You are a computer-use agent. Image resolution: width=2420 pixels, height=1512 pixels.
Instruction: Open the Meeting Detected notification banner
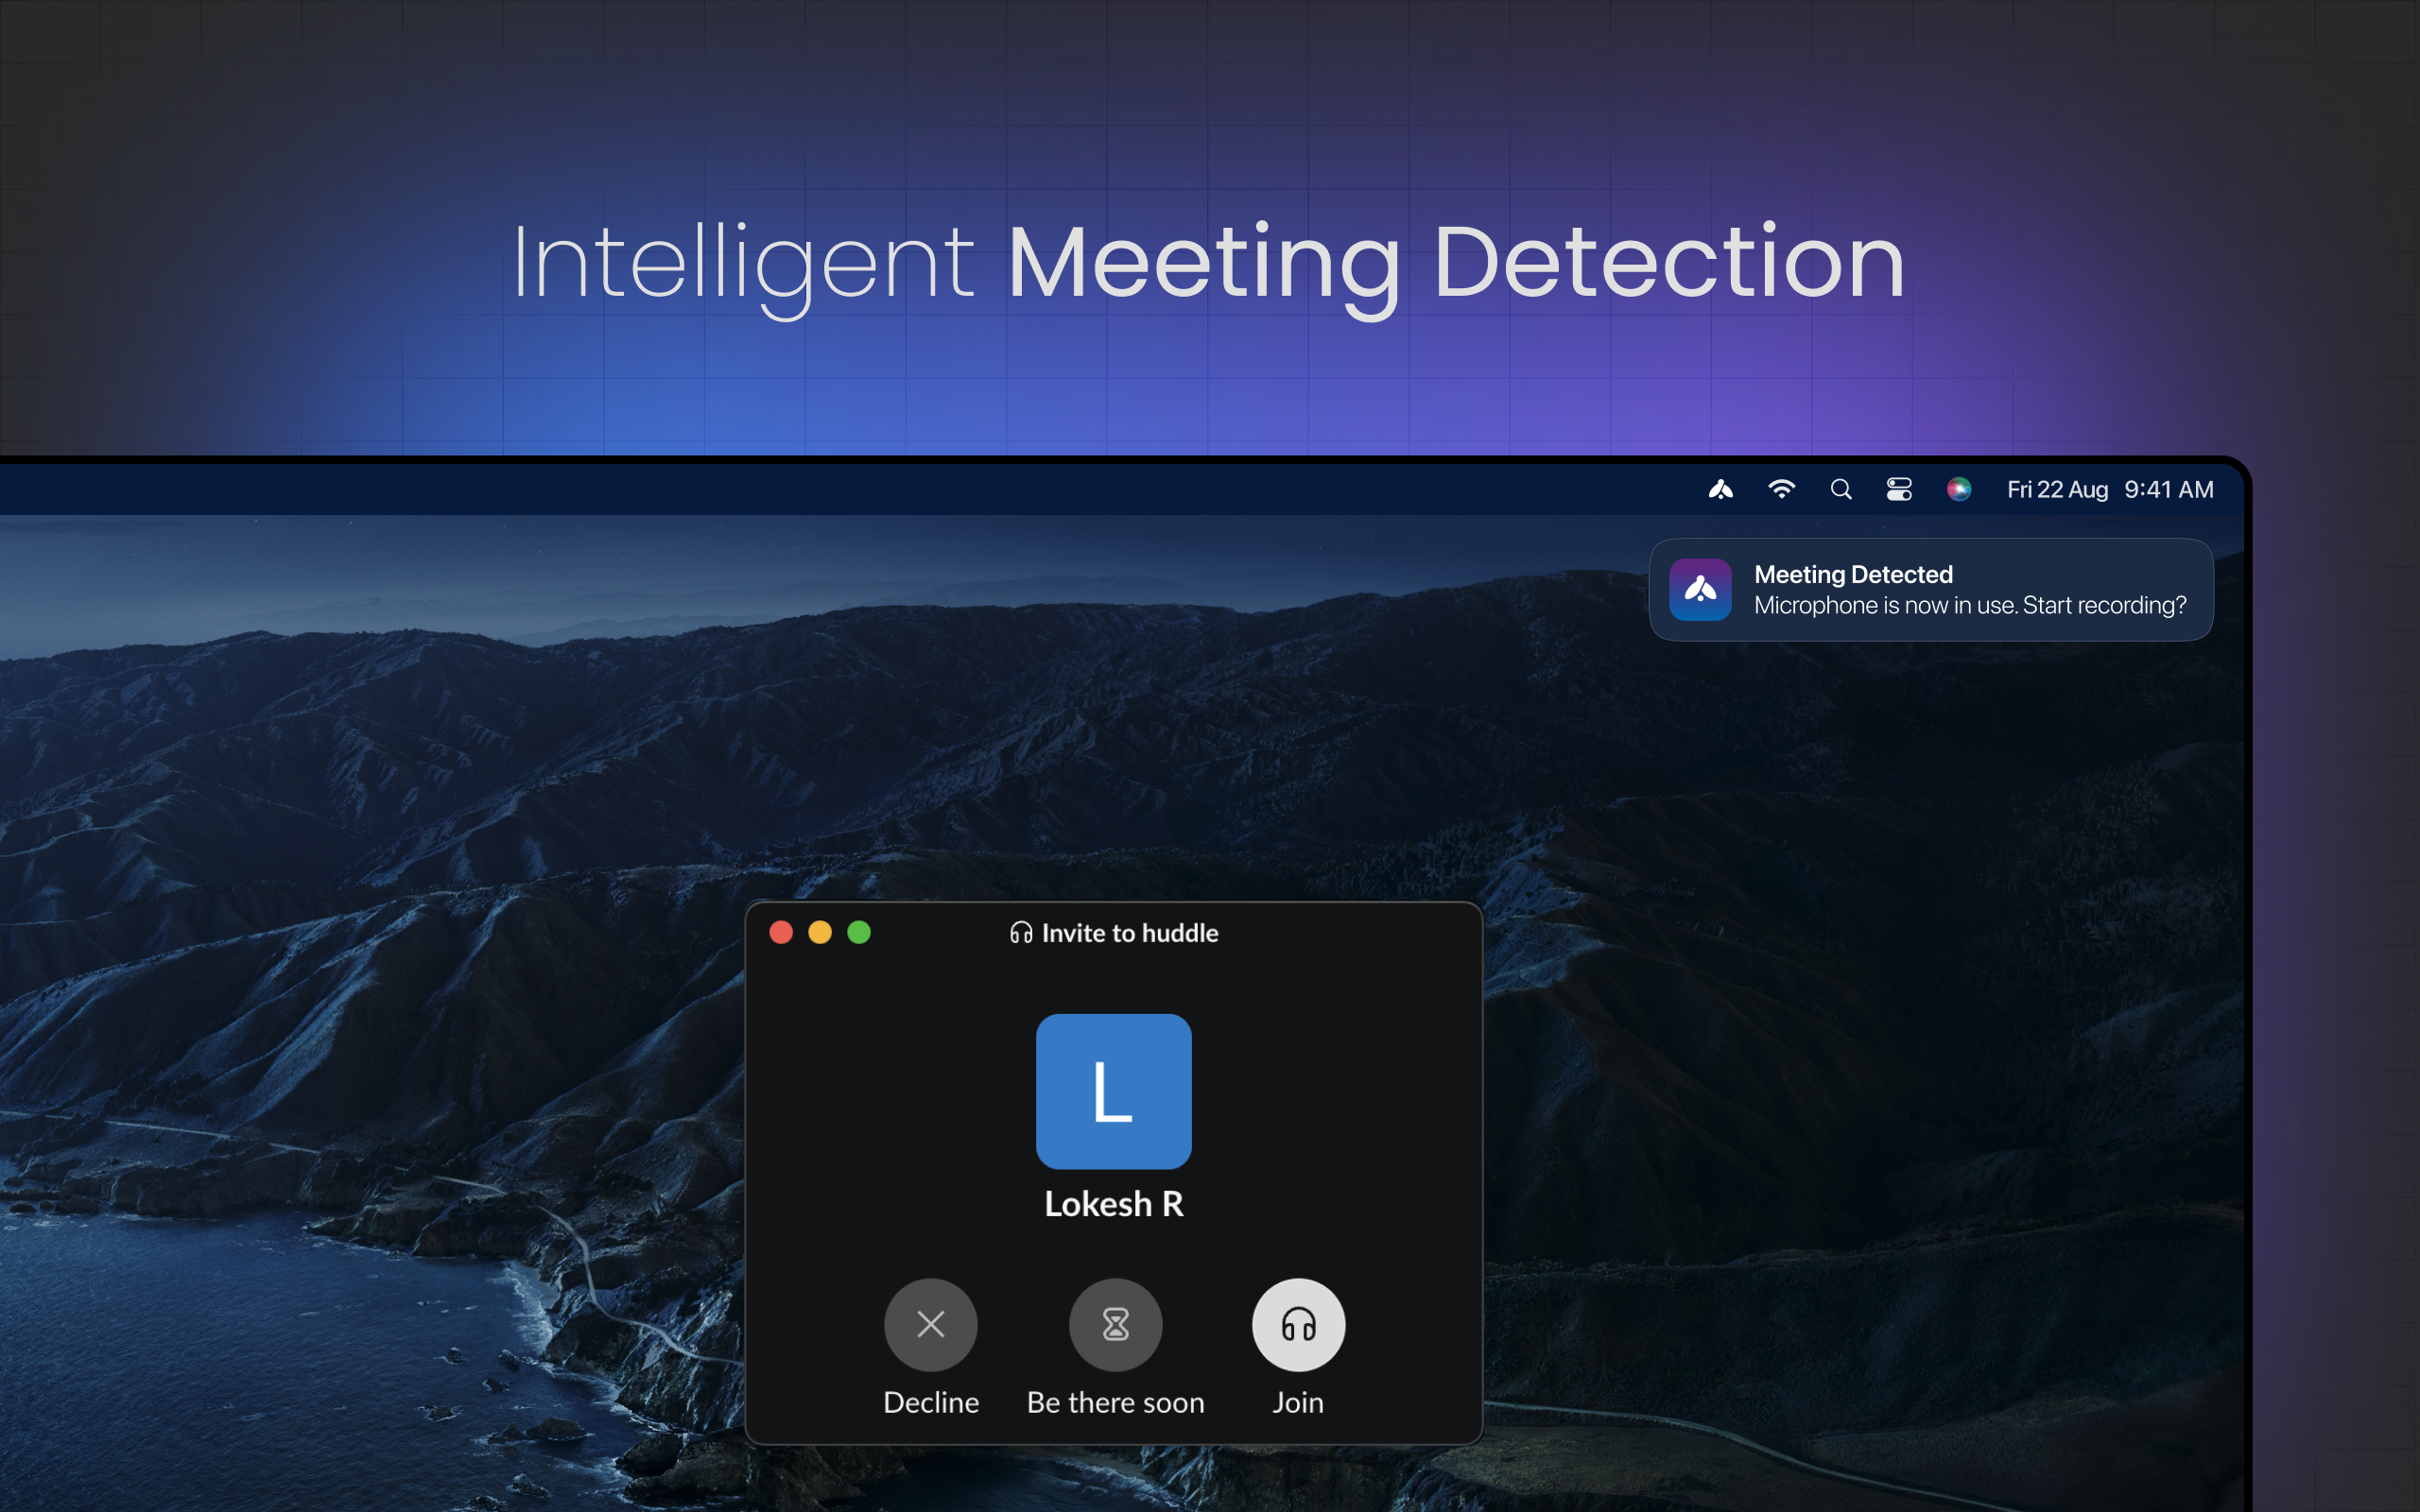coord(1968,590)
